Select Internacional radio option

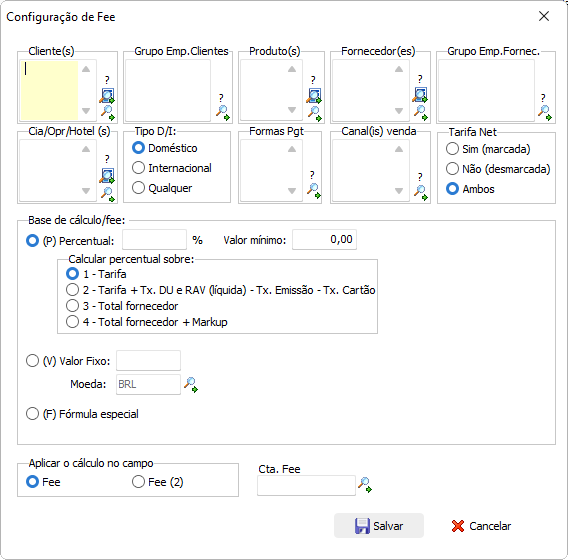[172, 168]
